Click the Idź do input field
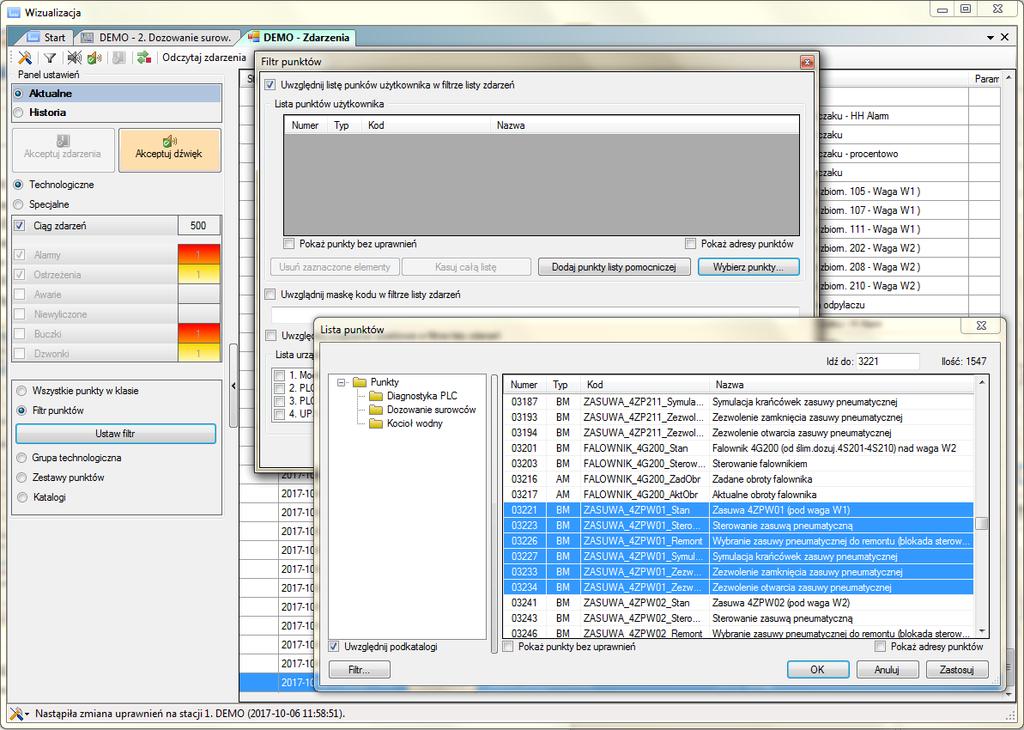This screenshot has height=730, width=1024. (x=888, y=361)
